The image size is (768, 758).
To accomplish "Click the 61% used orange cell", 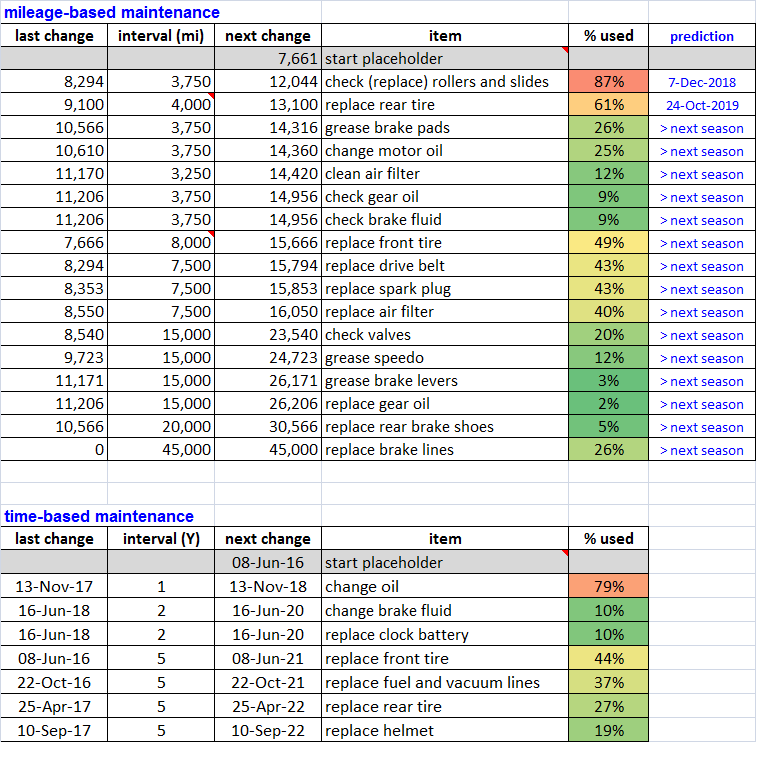I will click(608, 105).
